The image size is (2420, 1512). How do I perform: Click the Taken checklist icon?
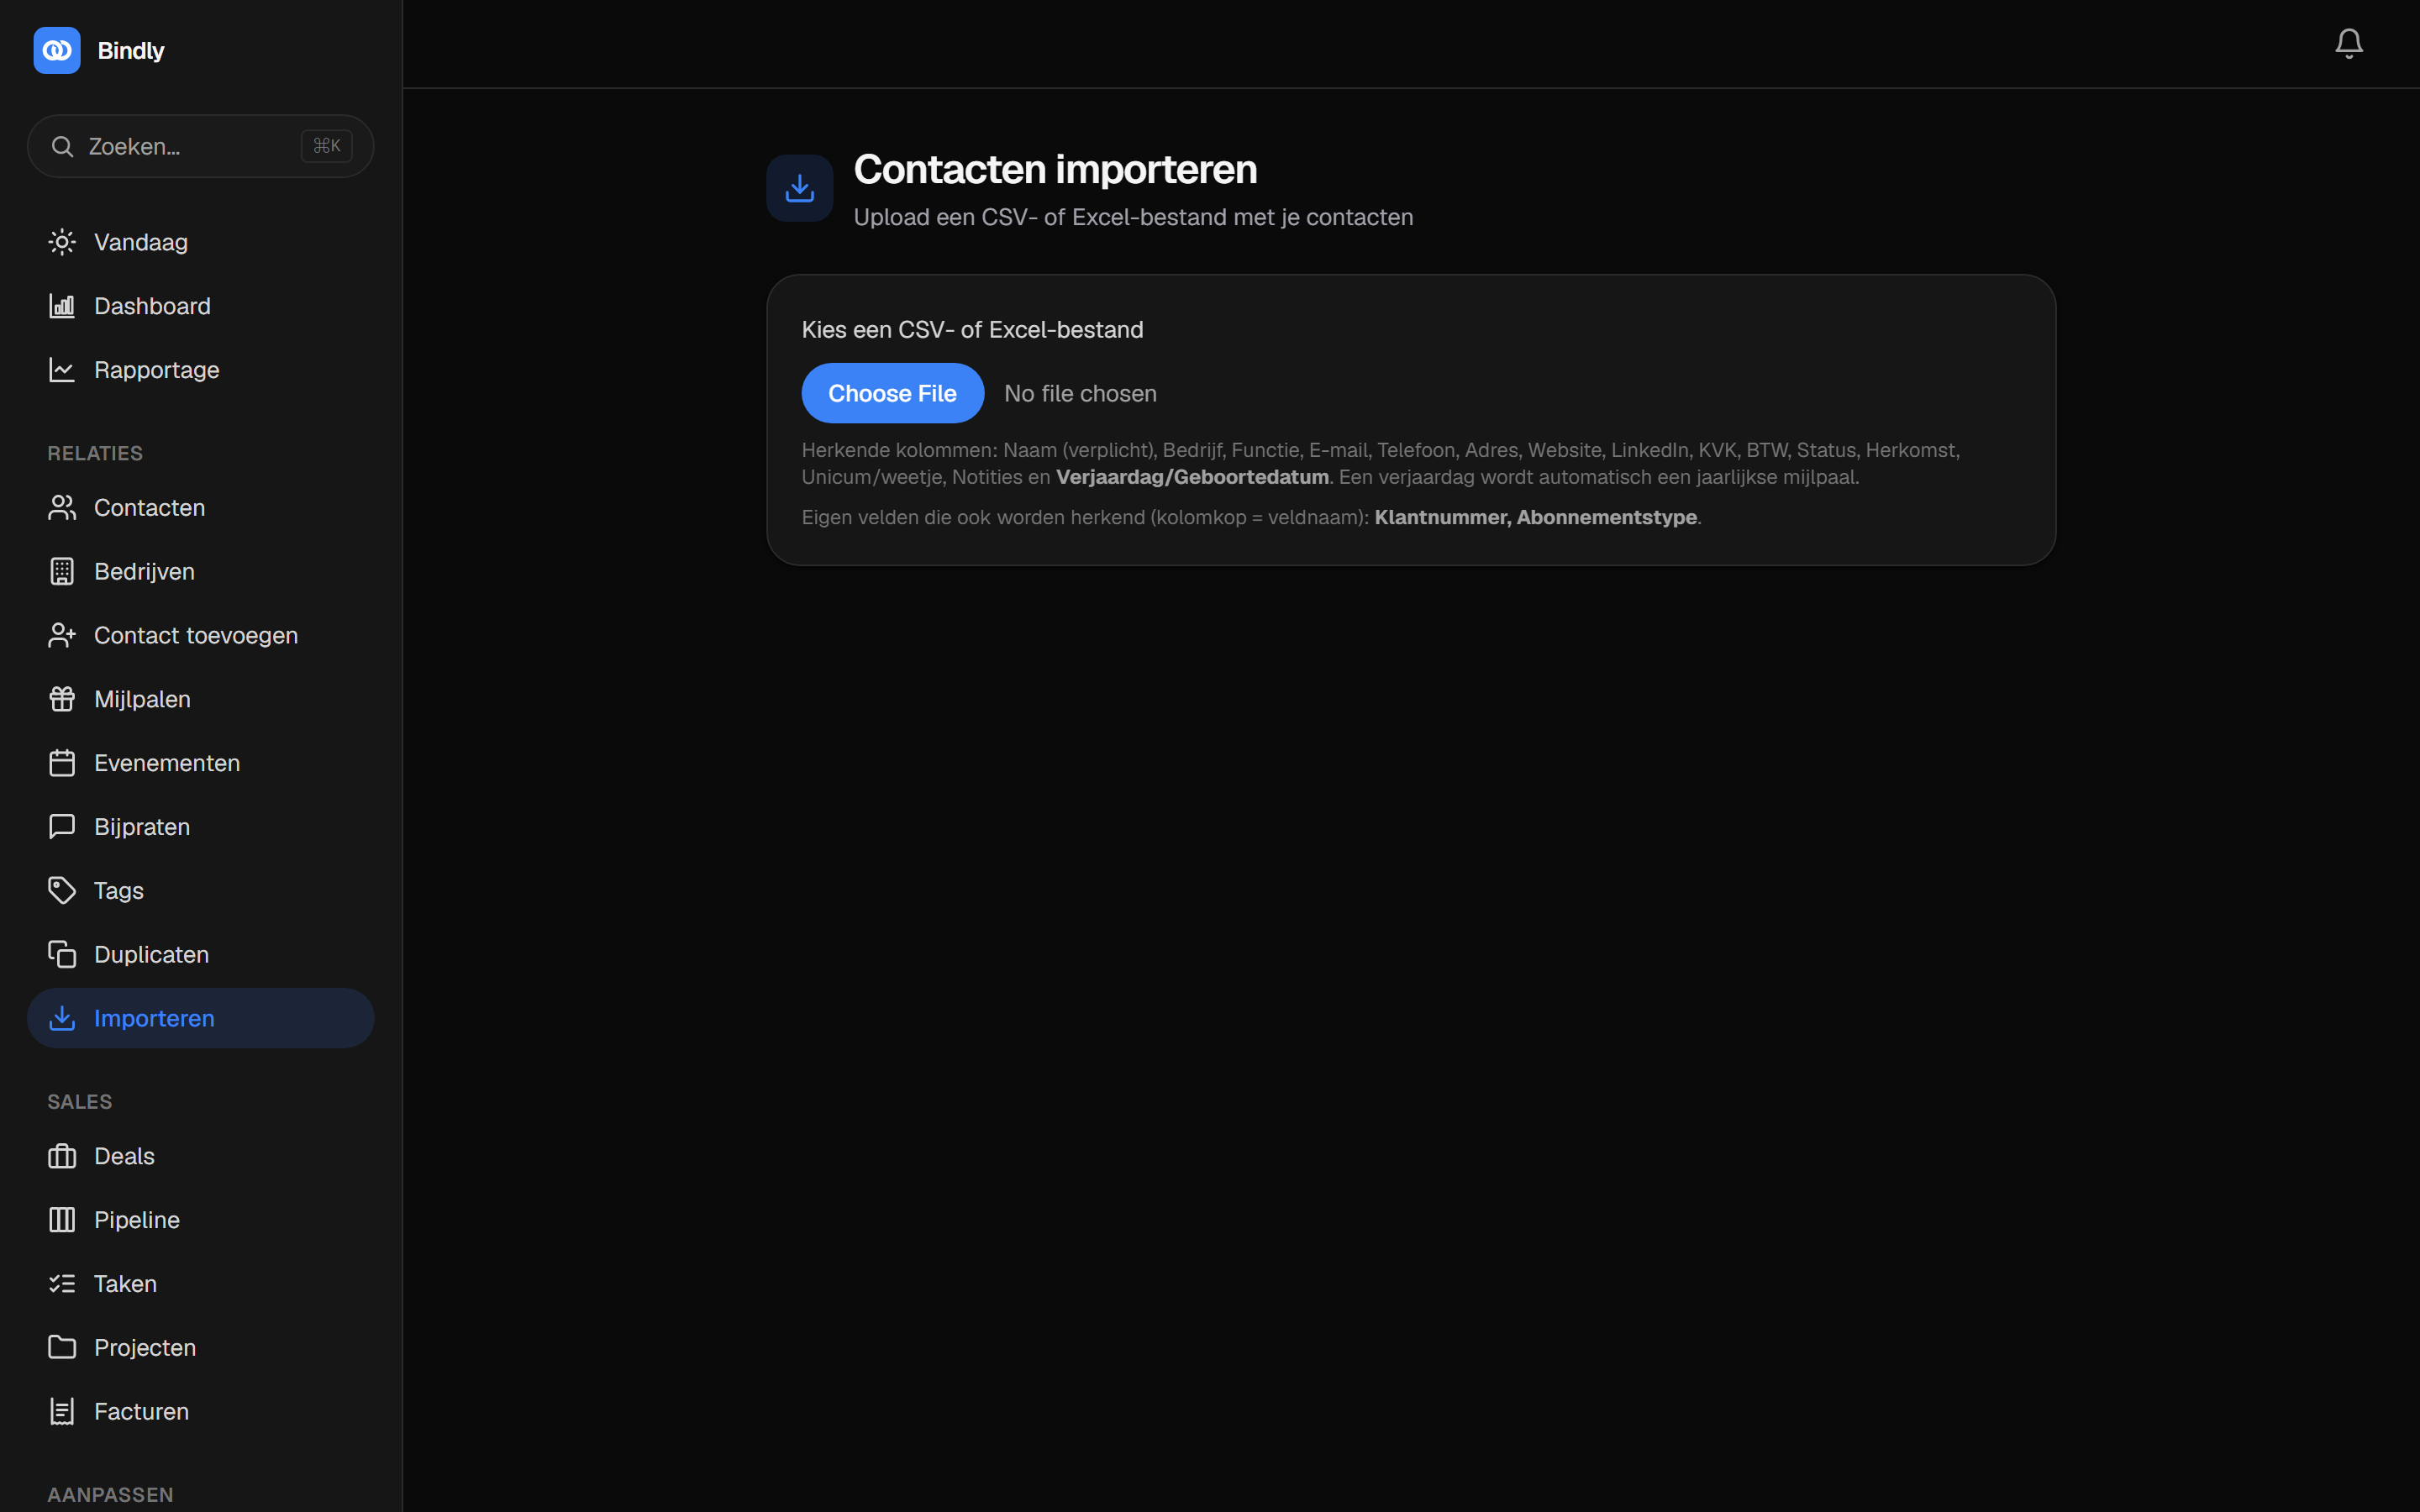pyautogui.click(x=62, y=1284)
